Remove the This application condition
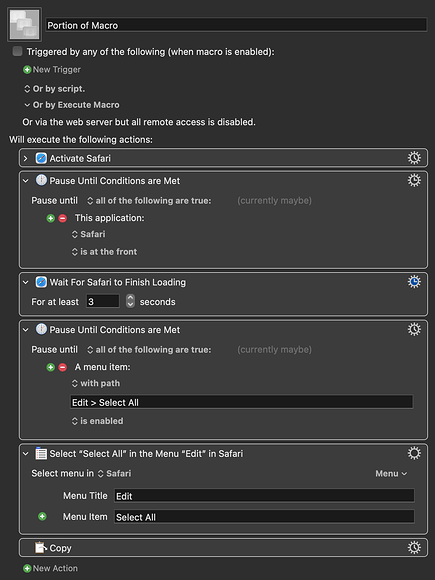This screenshot has width=435, height=580. [x=63, y=218]
